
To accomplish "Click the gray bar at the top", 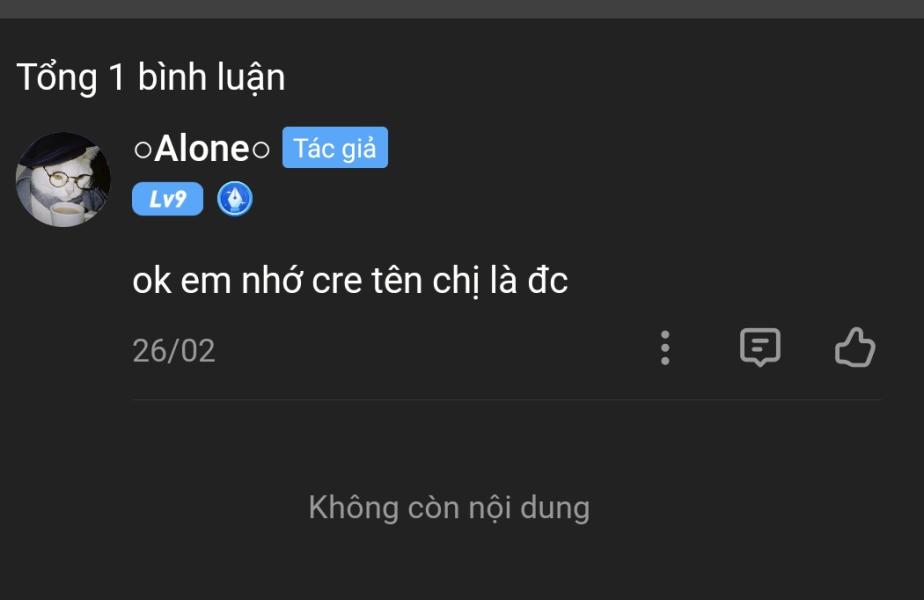I will coord(462,9).
